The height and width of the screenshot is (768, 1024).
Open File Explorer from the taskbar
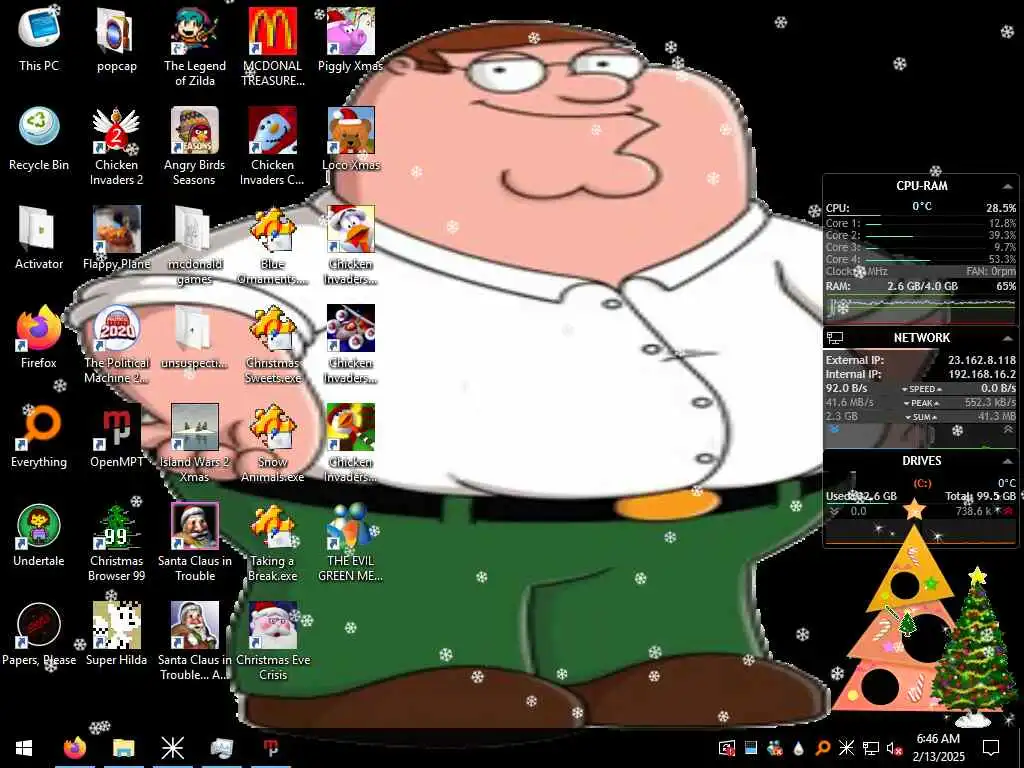click(x=123, y=748)
